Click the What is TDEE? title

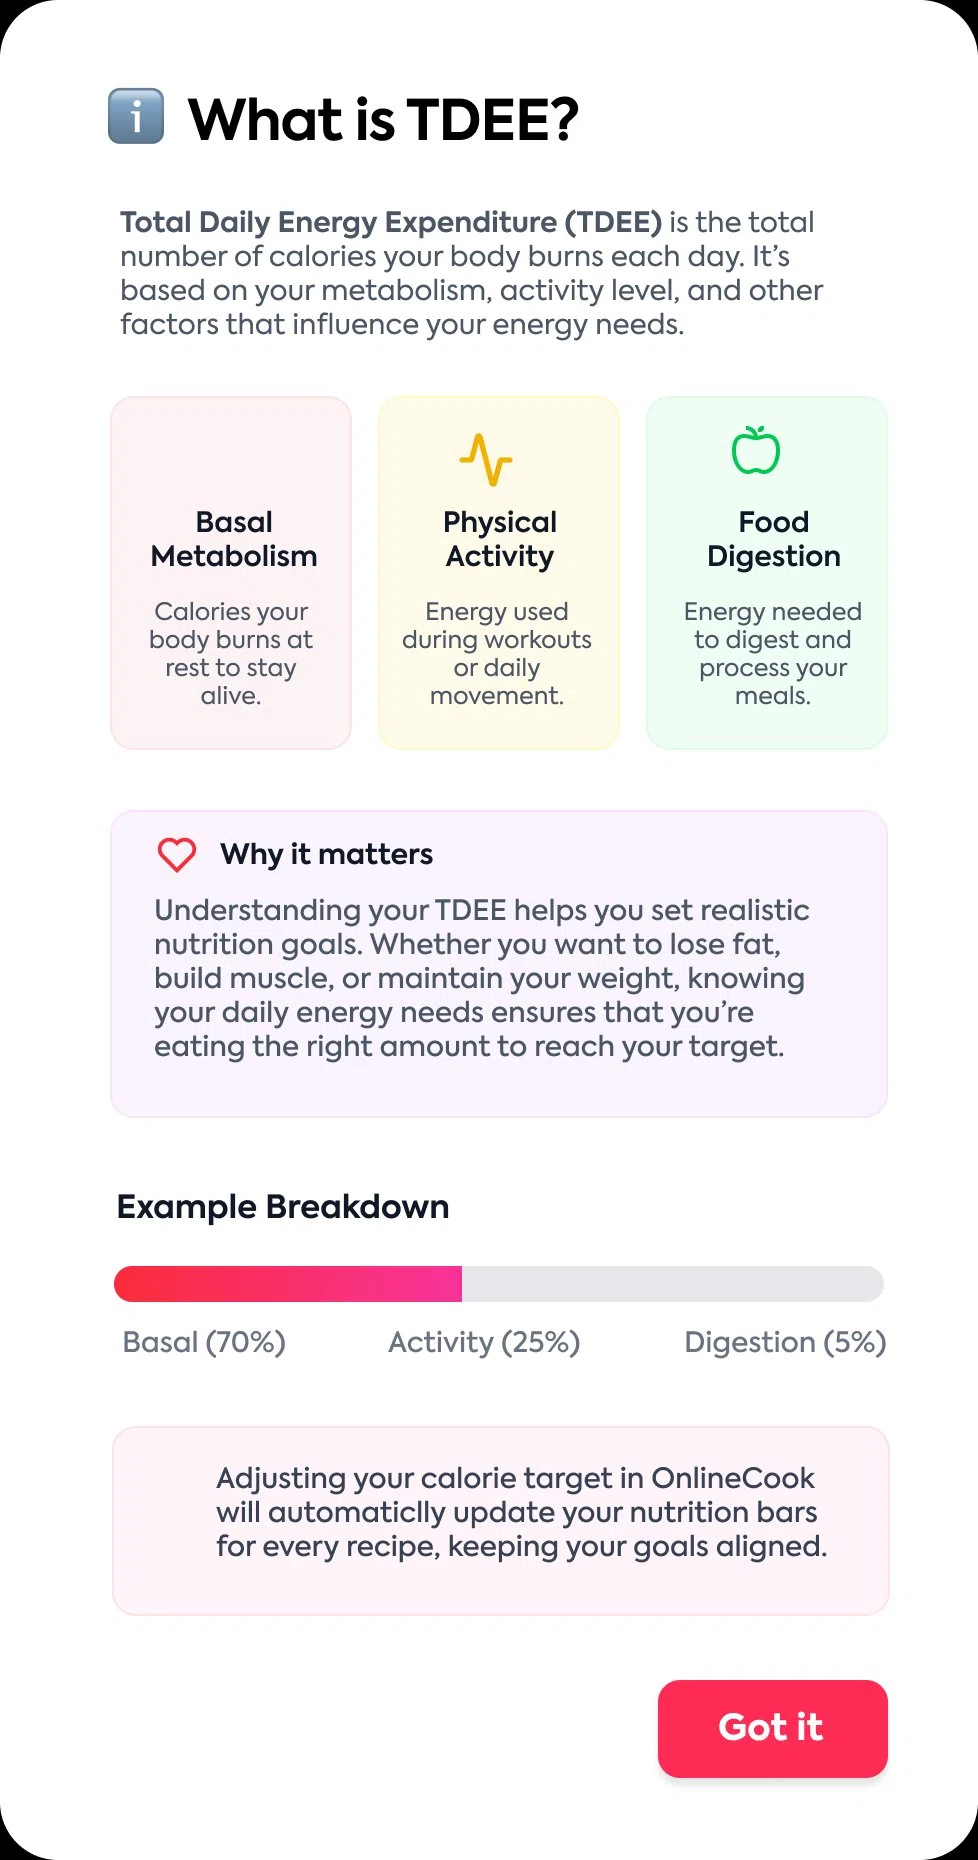(384, 120)
